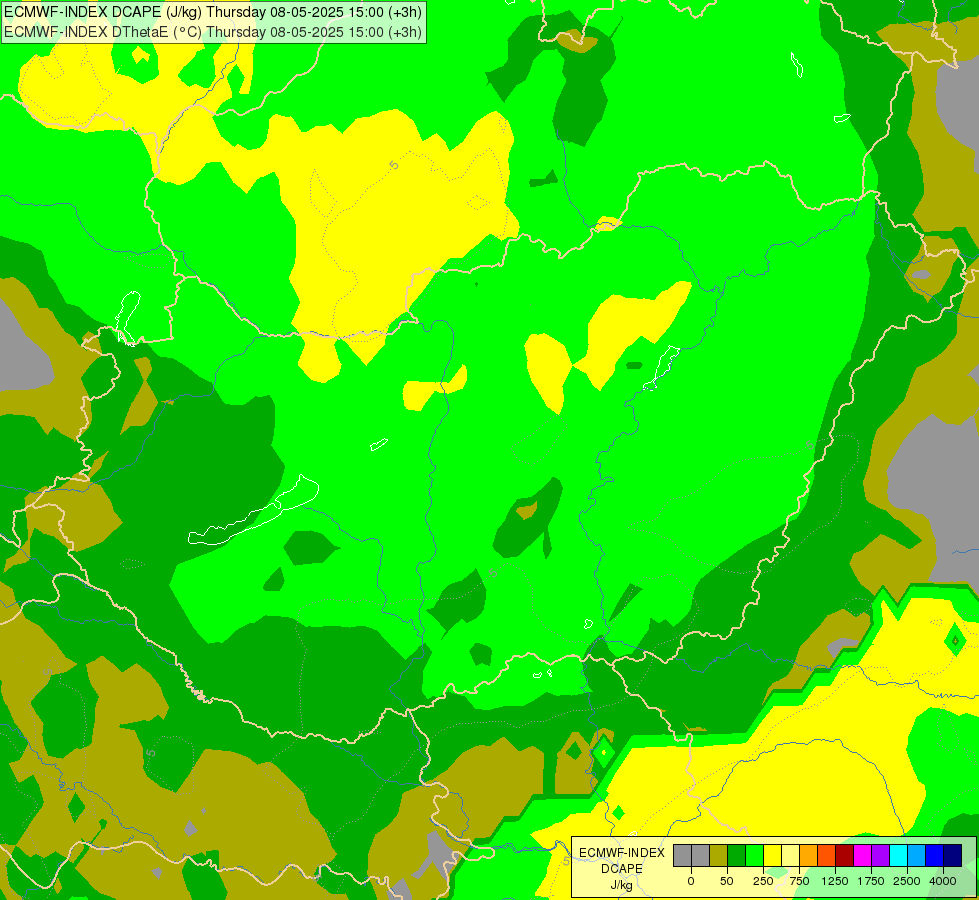
Task: Click the orange legend swatch
Action: 809,855
